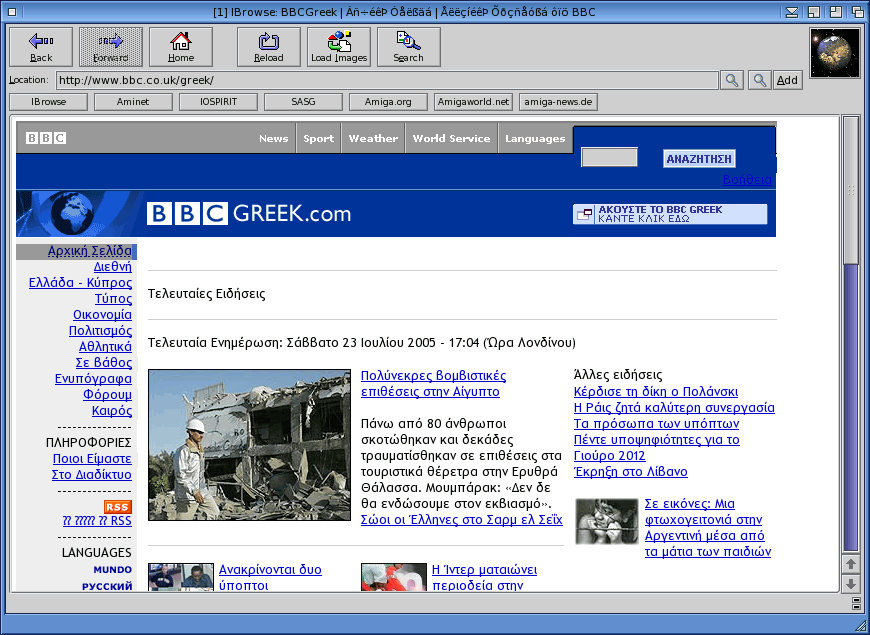Click the black-and-white child photo thumbnail
Viewport: 870px width, 635px height.
click(606, 521)
